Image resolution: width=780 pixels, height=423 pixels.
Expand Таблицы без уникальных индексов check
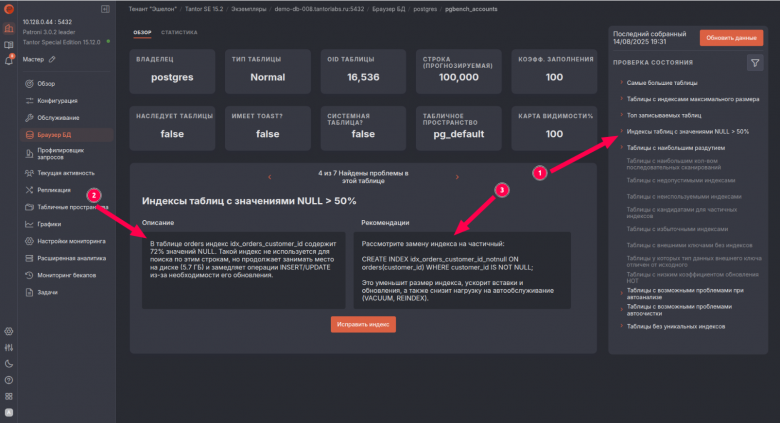676,326
